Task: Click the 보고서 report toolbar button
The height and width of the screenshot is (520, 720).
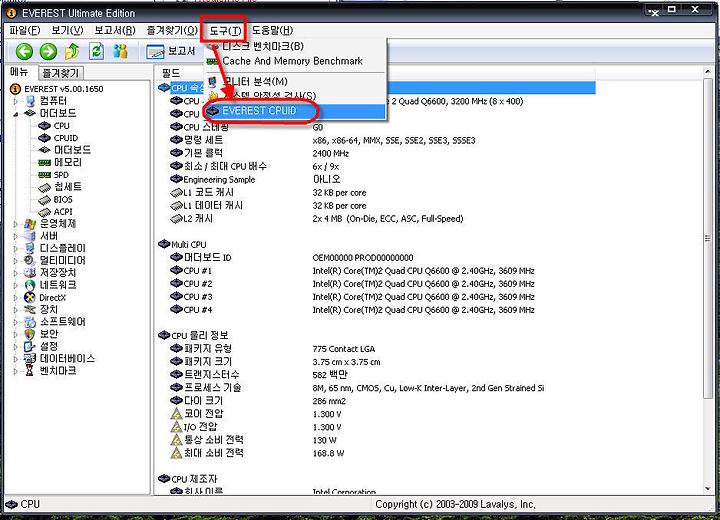Action: coord(171,51)
